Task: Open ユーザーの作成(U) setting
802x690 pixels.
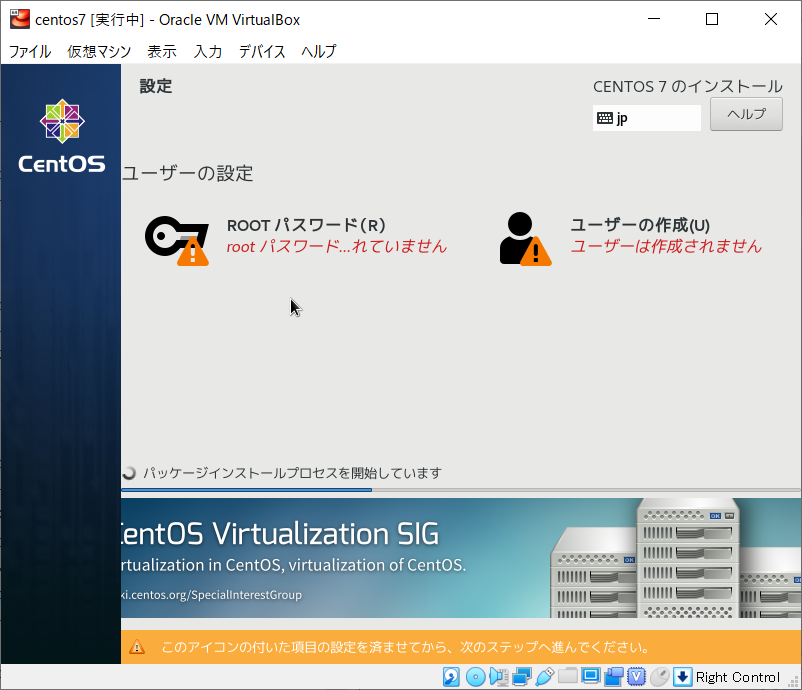Action: click(x=631, y=239)
